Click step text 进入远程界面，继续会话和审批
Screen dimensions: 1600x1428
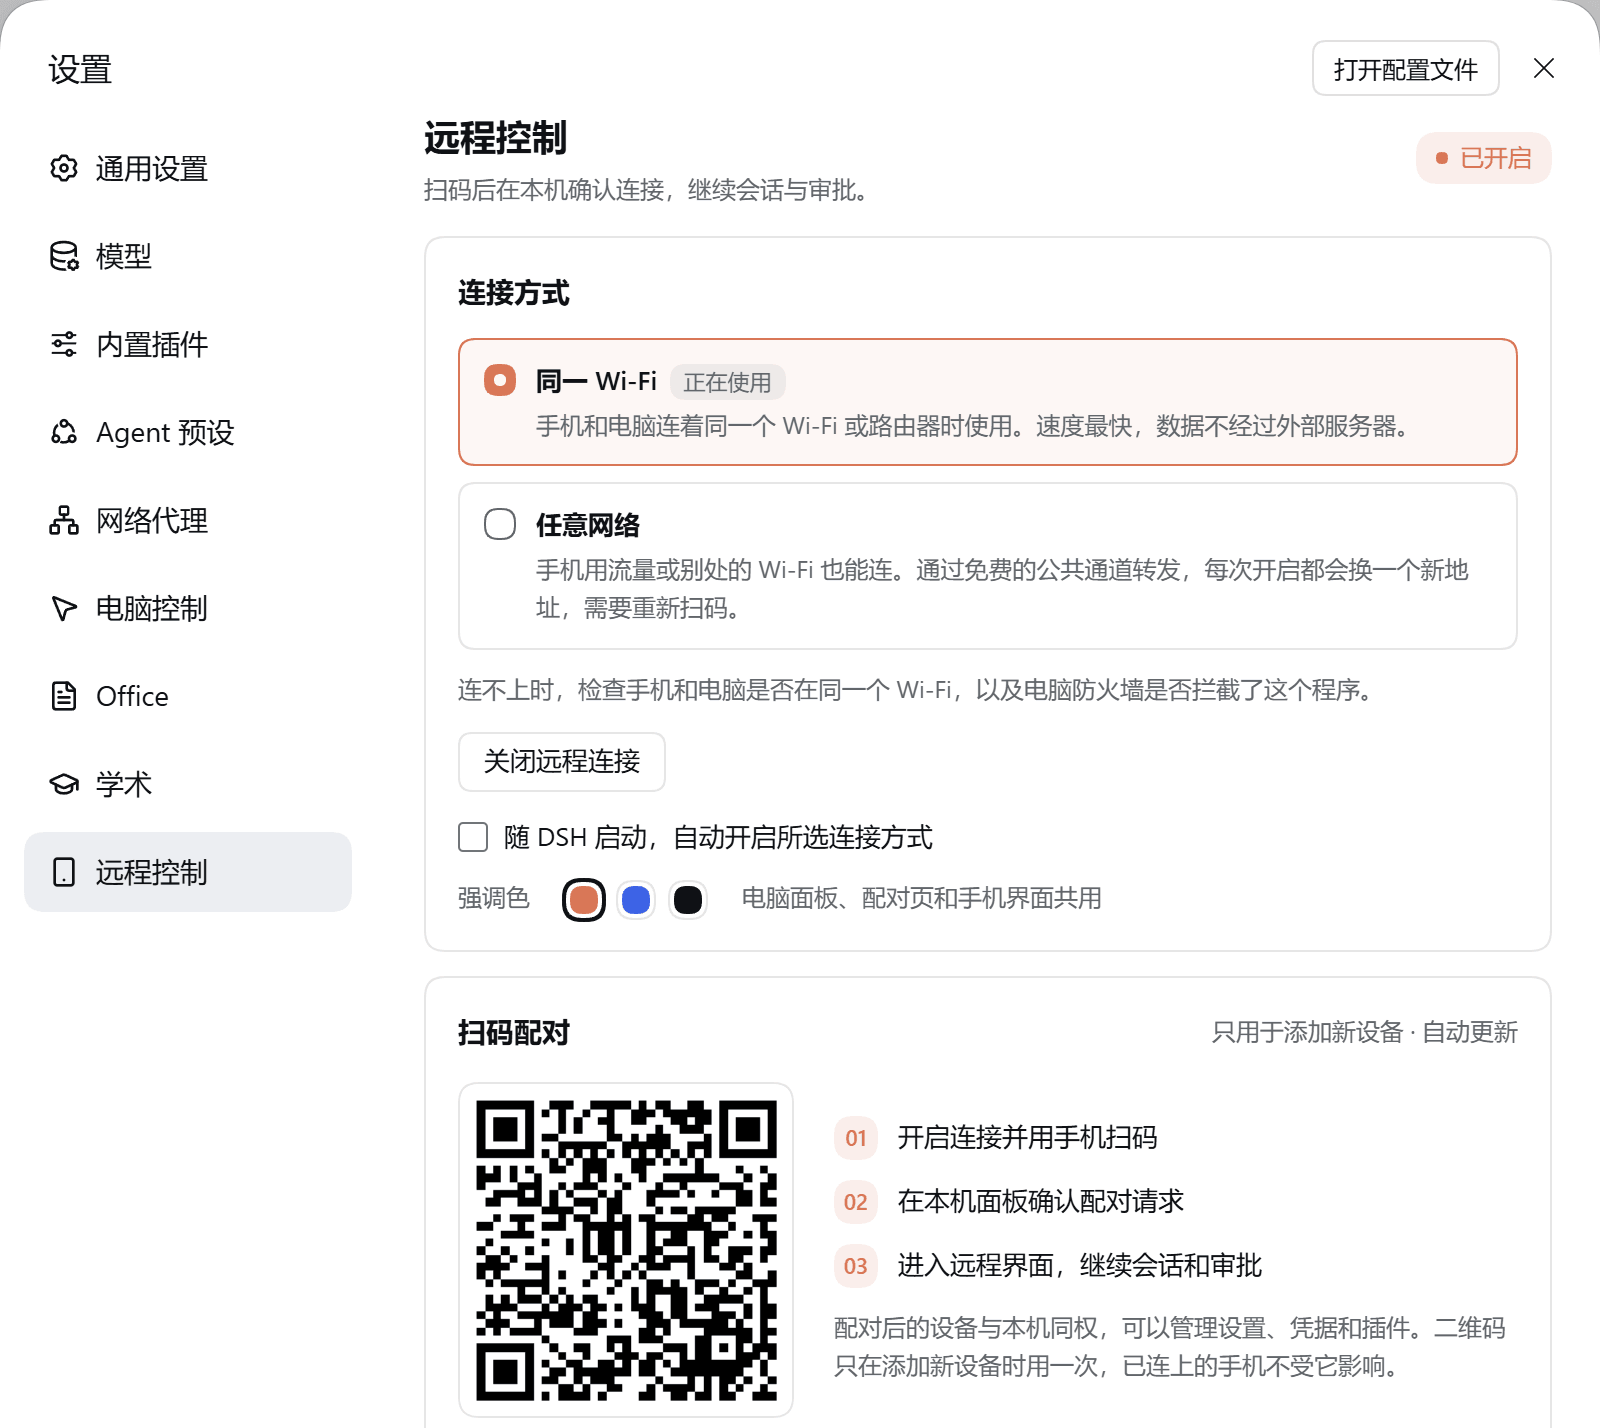click(x=1079, y=1266)
